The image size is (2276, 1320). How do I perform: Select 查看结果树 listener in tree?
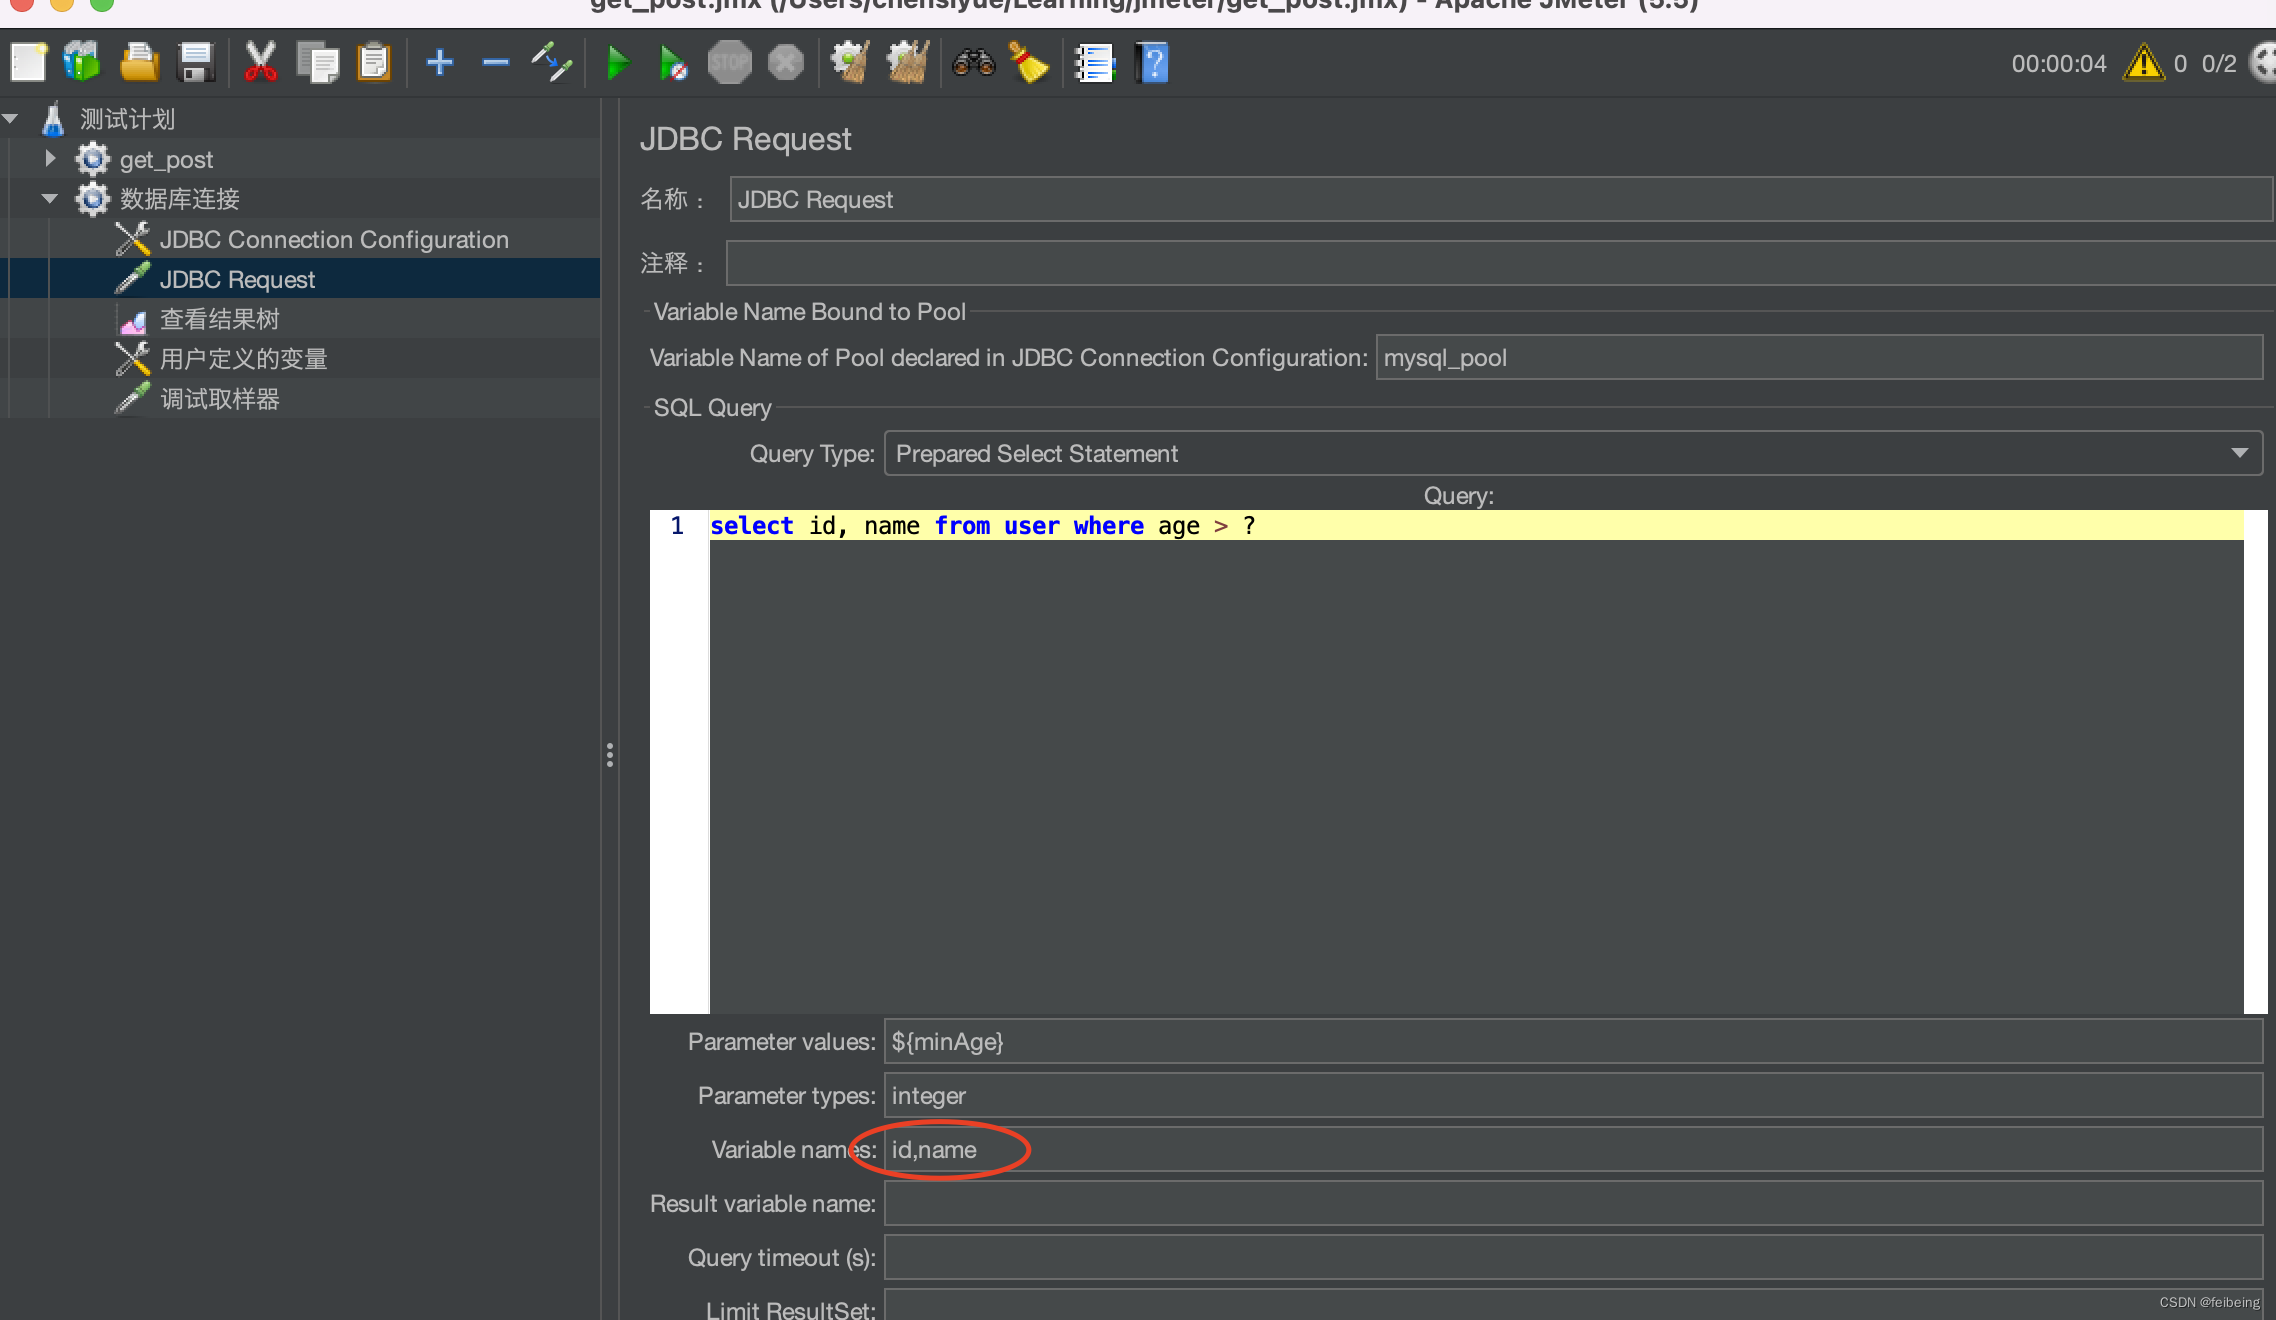click(220, 319)
